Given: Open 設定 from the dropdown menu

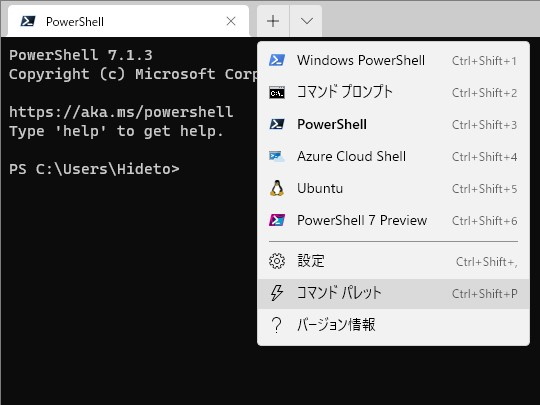Looking at the screenshot, I should tap(393, 261).
